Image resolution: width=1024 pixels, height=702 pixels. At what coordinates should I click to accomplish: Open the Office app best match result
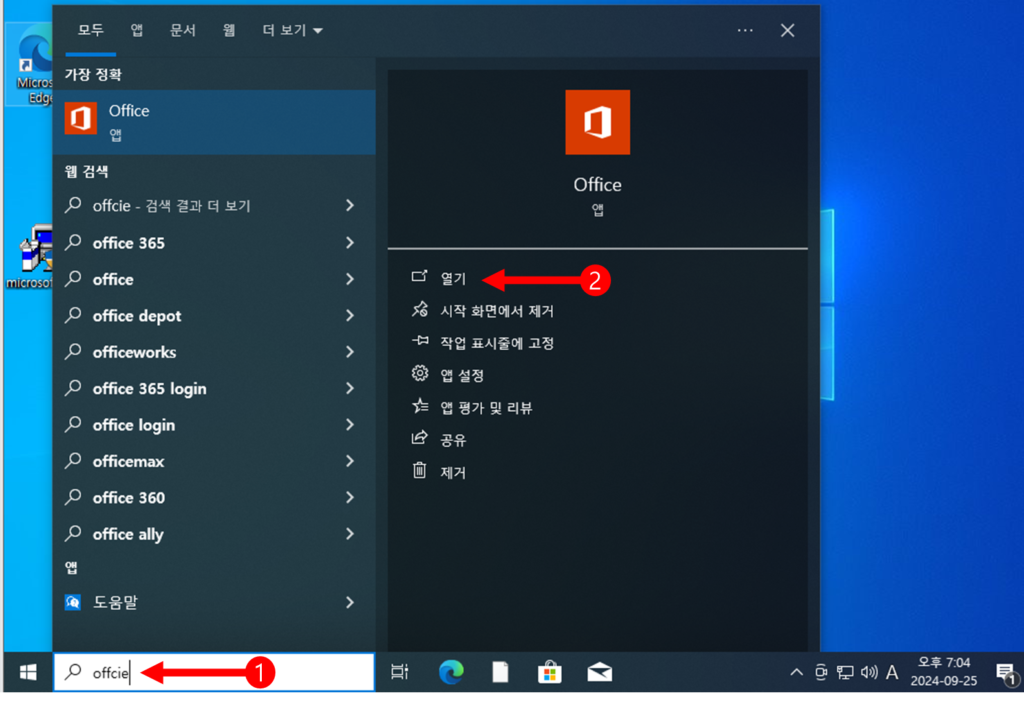(x=214, y=122)
